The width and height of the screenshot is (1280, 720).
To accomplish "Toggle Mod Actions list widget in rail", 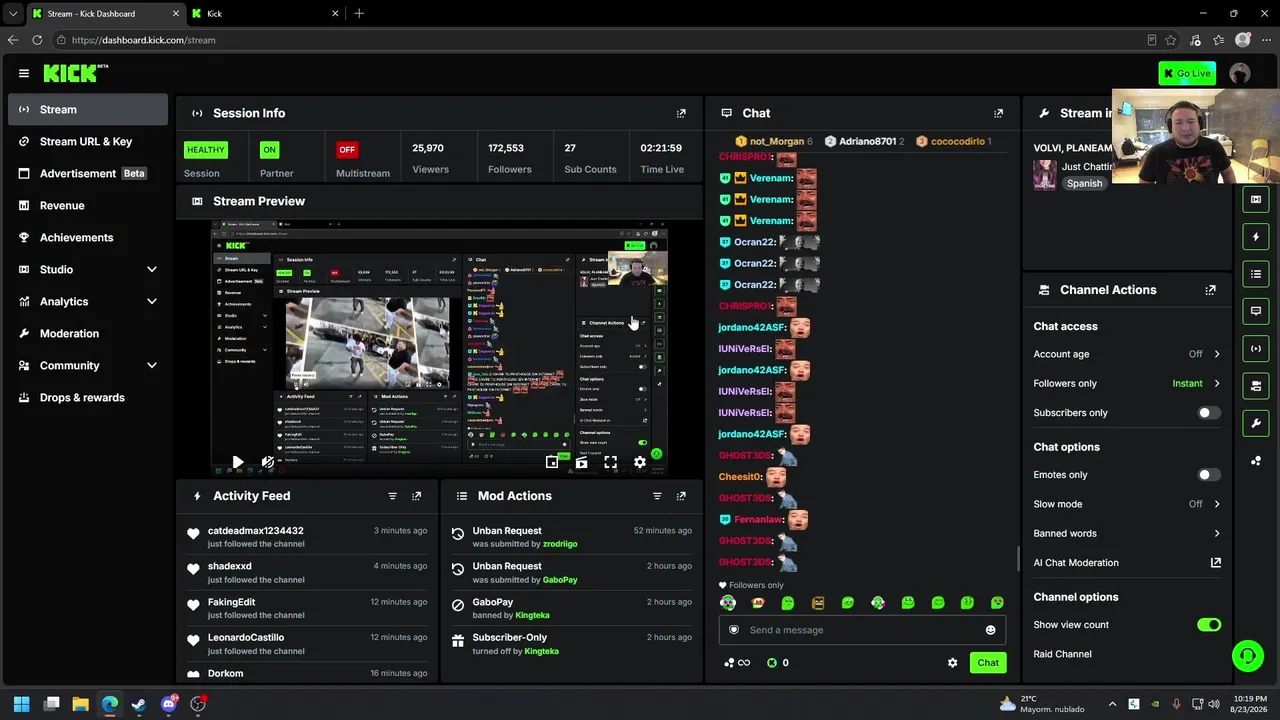I will click(1256, 274).
